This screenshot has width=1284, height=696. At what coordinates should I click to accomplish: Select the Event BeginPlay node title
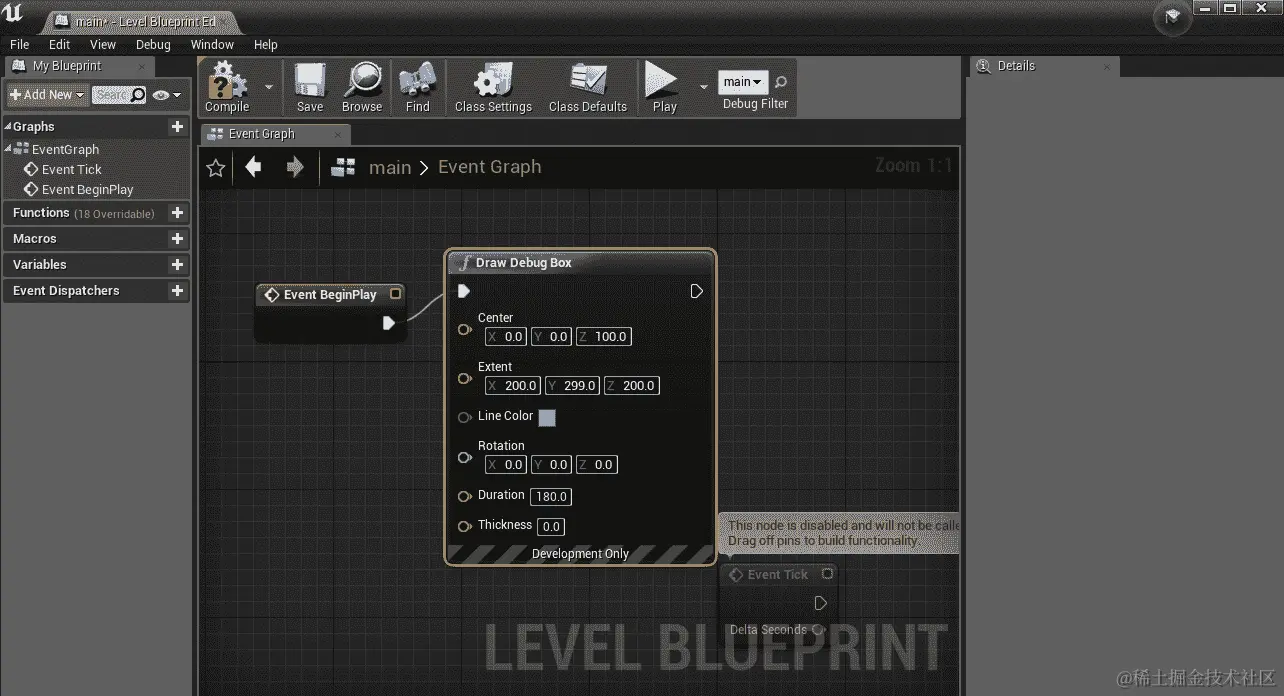(330, 294)
